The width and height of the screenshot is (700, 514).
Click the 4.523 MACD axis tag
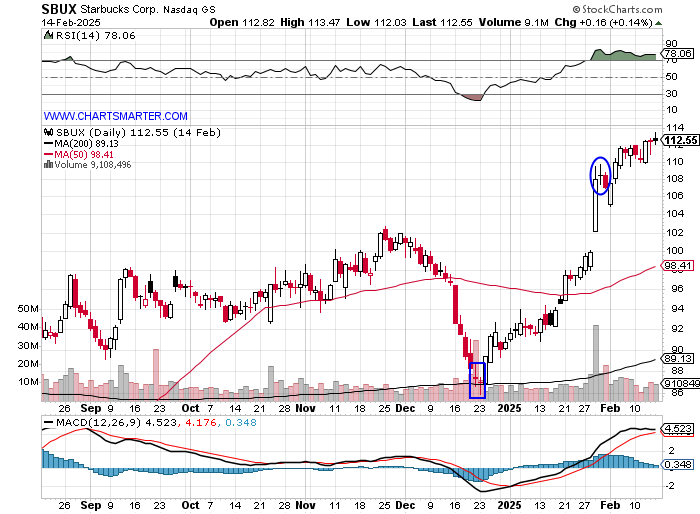click(x=677, y=429)
